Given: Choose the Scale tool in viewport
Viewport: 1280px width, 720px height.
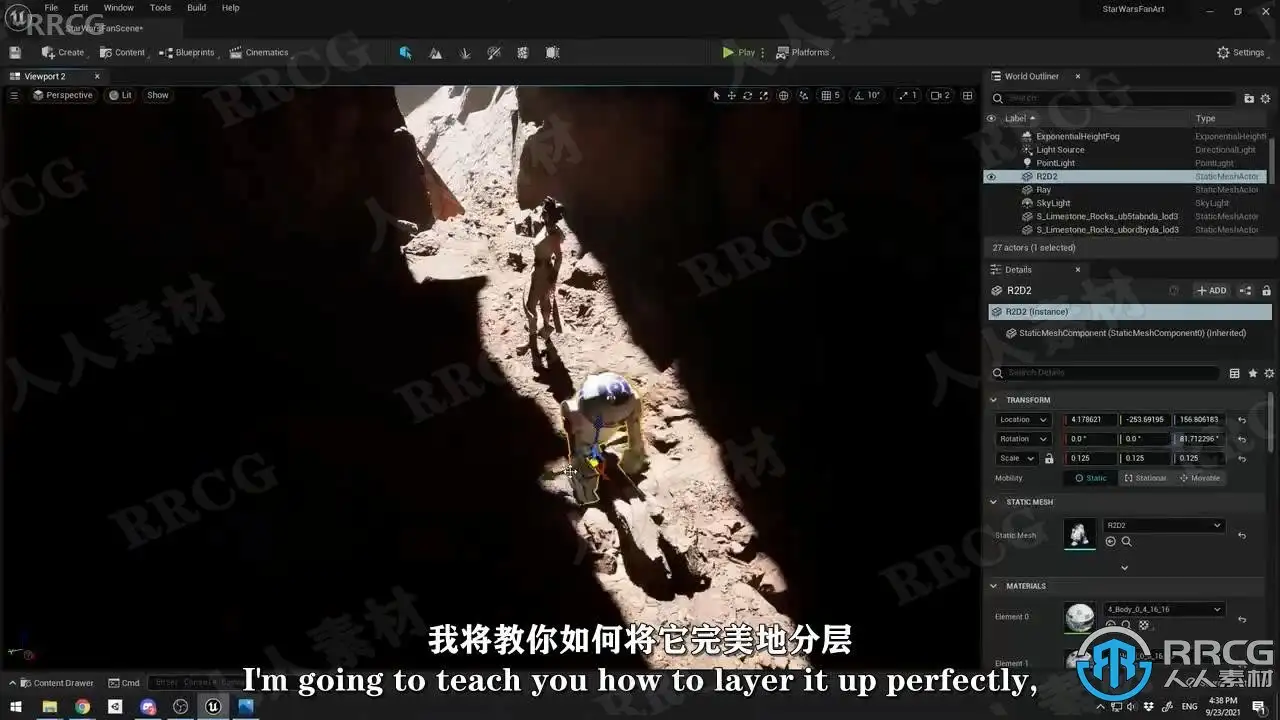Looking at the screenshot, I should [x=763, y=95].
